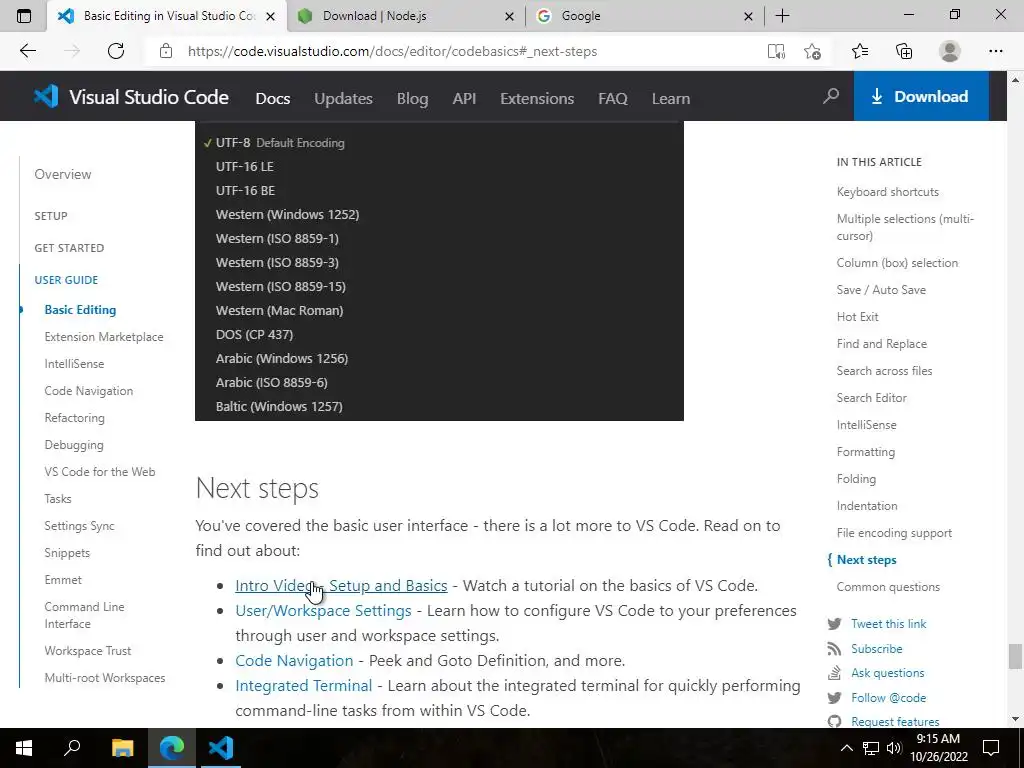
Task: Open the Extensions navigation item
Action: (x=537, y=98)
